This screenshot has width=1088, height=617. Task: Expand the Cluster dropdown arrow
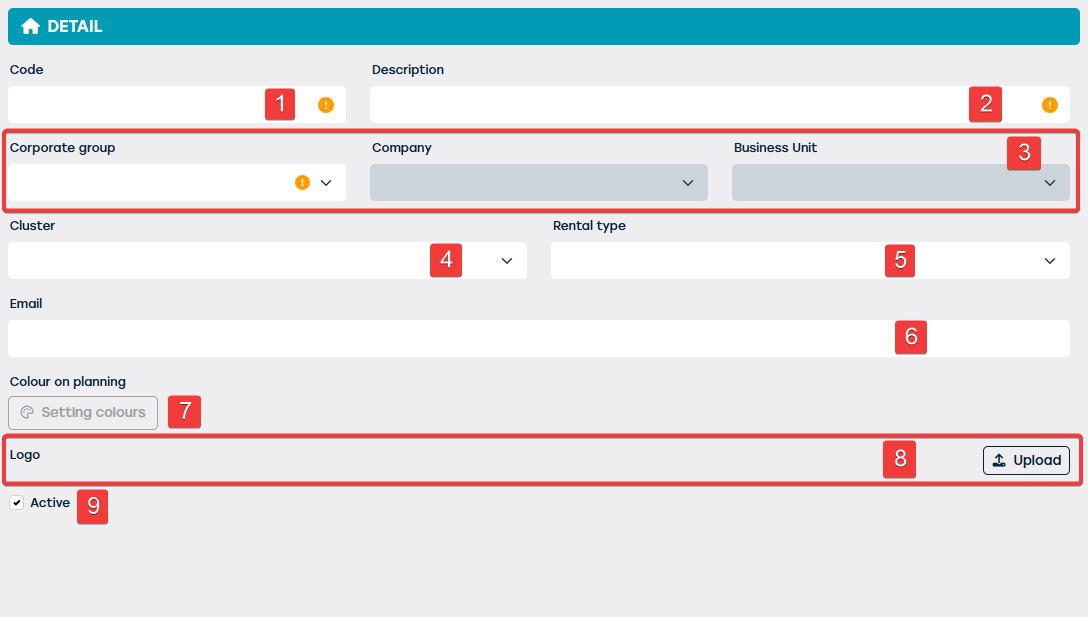tap(507, 261)
